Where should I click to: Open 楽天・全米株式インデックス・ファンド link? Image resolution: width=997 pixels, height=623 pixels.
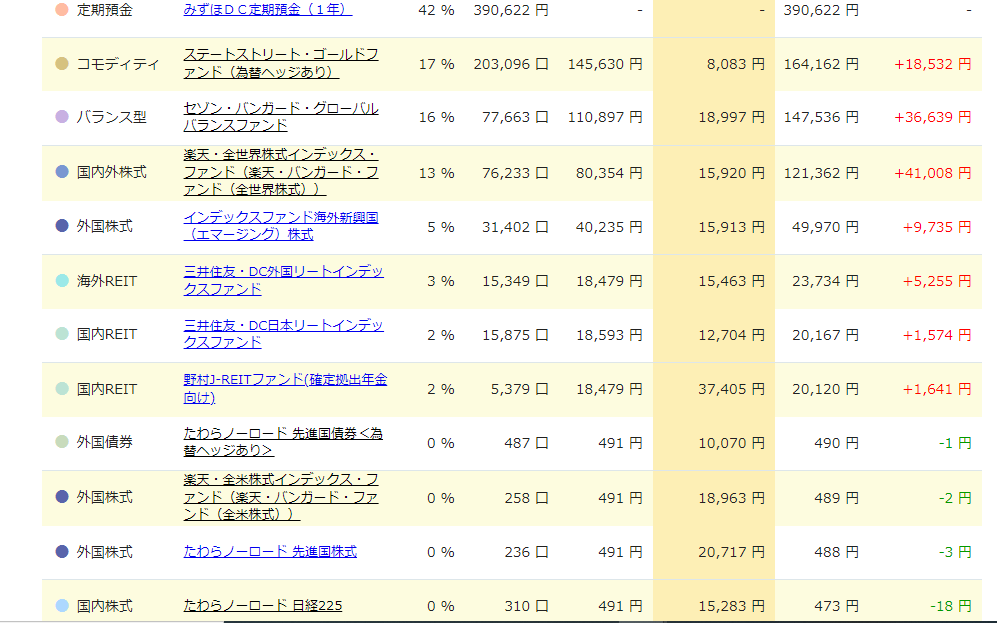[x=280, y=496]
